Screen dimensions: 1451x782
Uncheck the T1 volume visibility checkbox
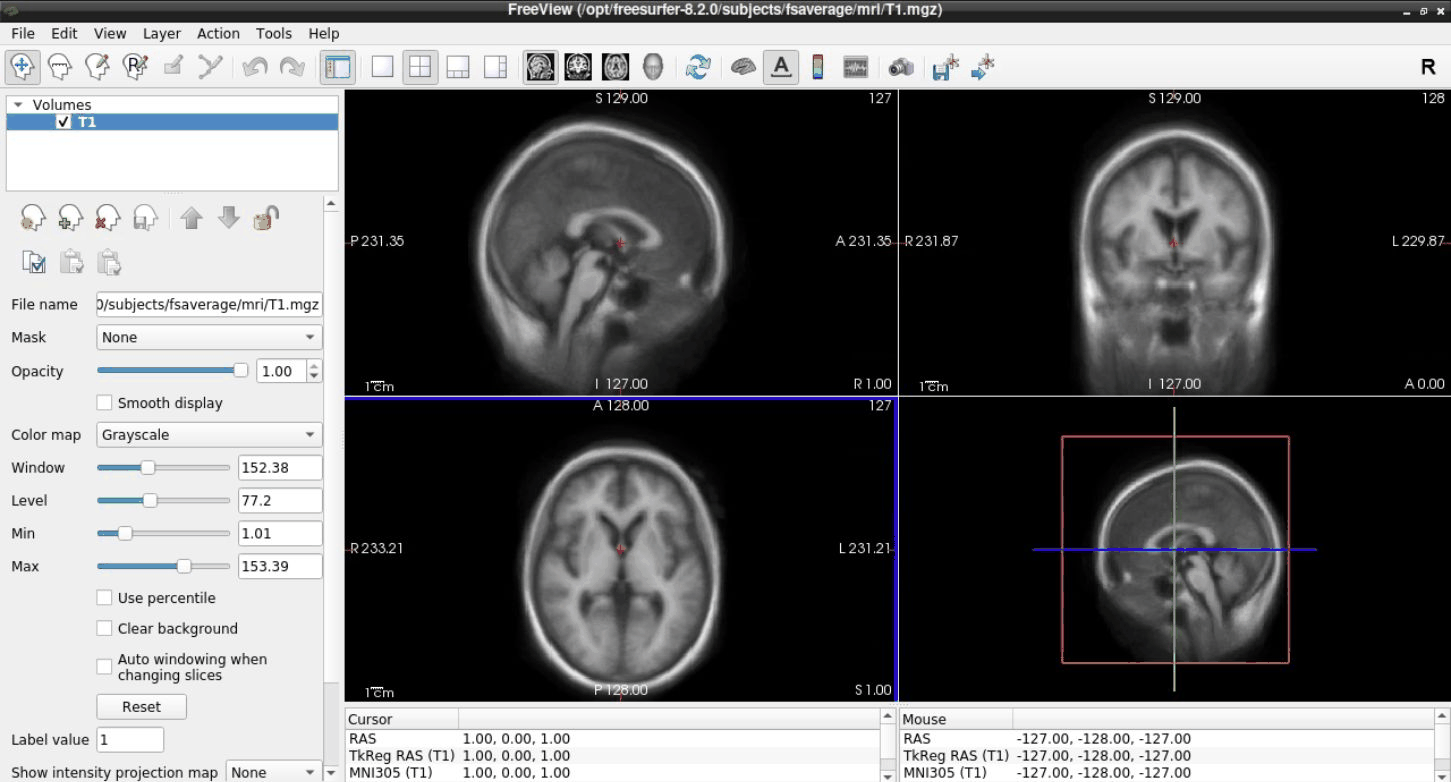point(64,122)
